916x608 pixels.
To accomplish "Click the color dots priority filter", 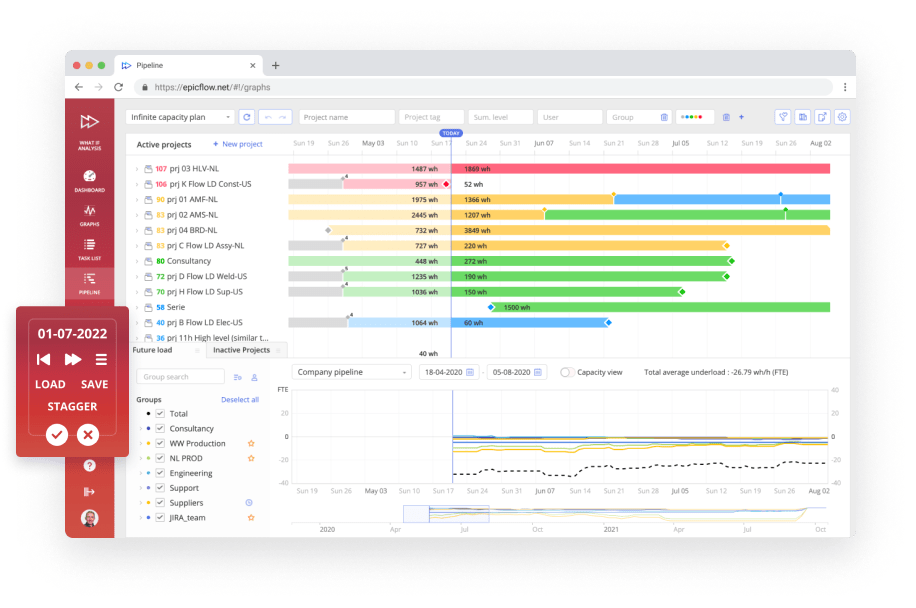I will (694, 117).
